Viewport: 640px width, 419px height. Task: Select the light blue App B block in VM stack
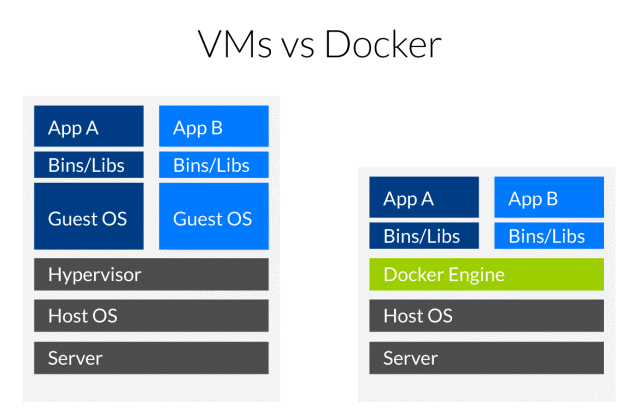click(x=214, y=126)
